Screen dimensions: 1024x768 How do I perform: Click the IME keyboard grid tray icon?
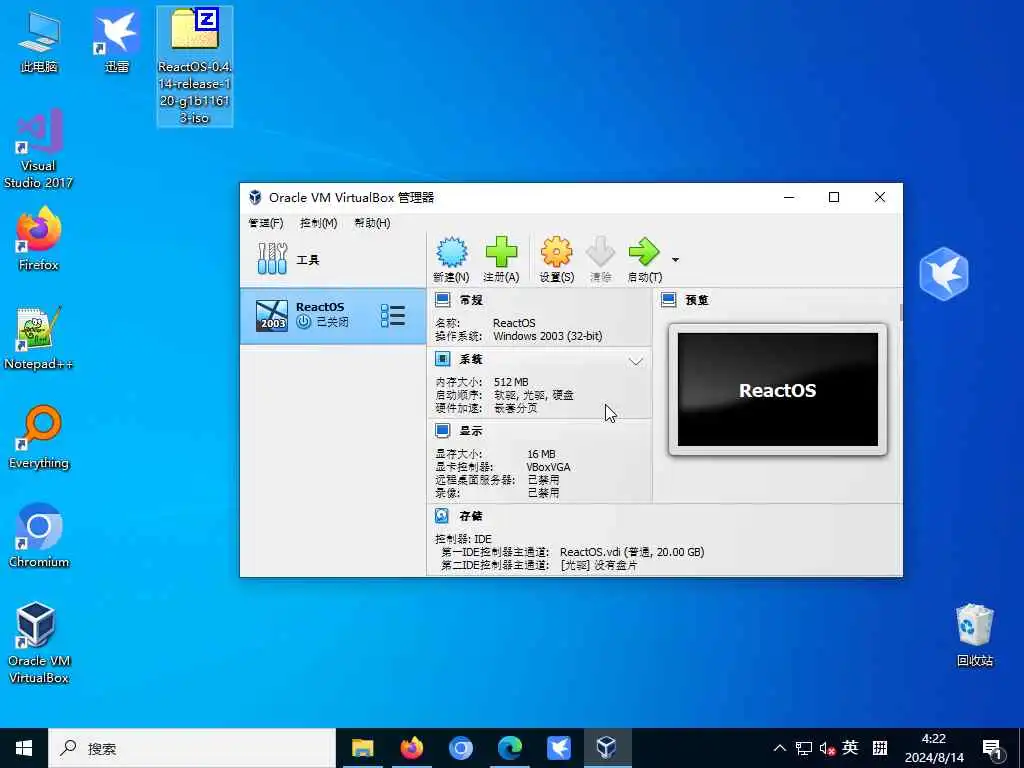point(880,748)
